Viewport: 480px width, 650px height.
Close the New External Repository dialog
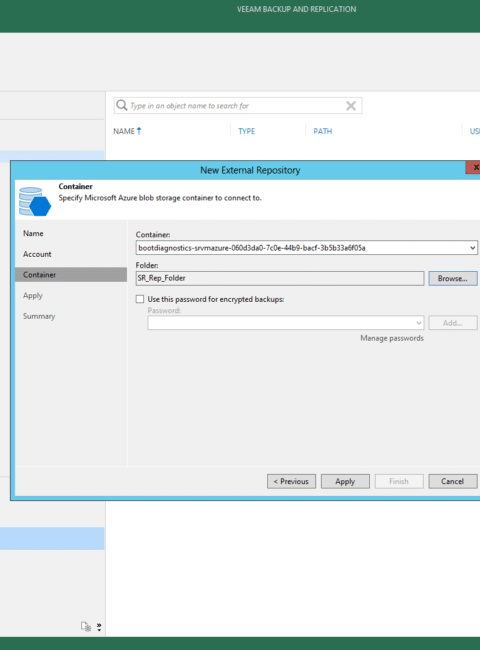[x=474, y=167]
